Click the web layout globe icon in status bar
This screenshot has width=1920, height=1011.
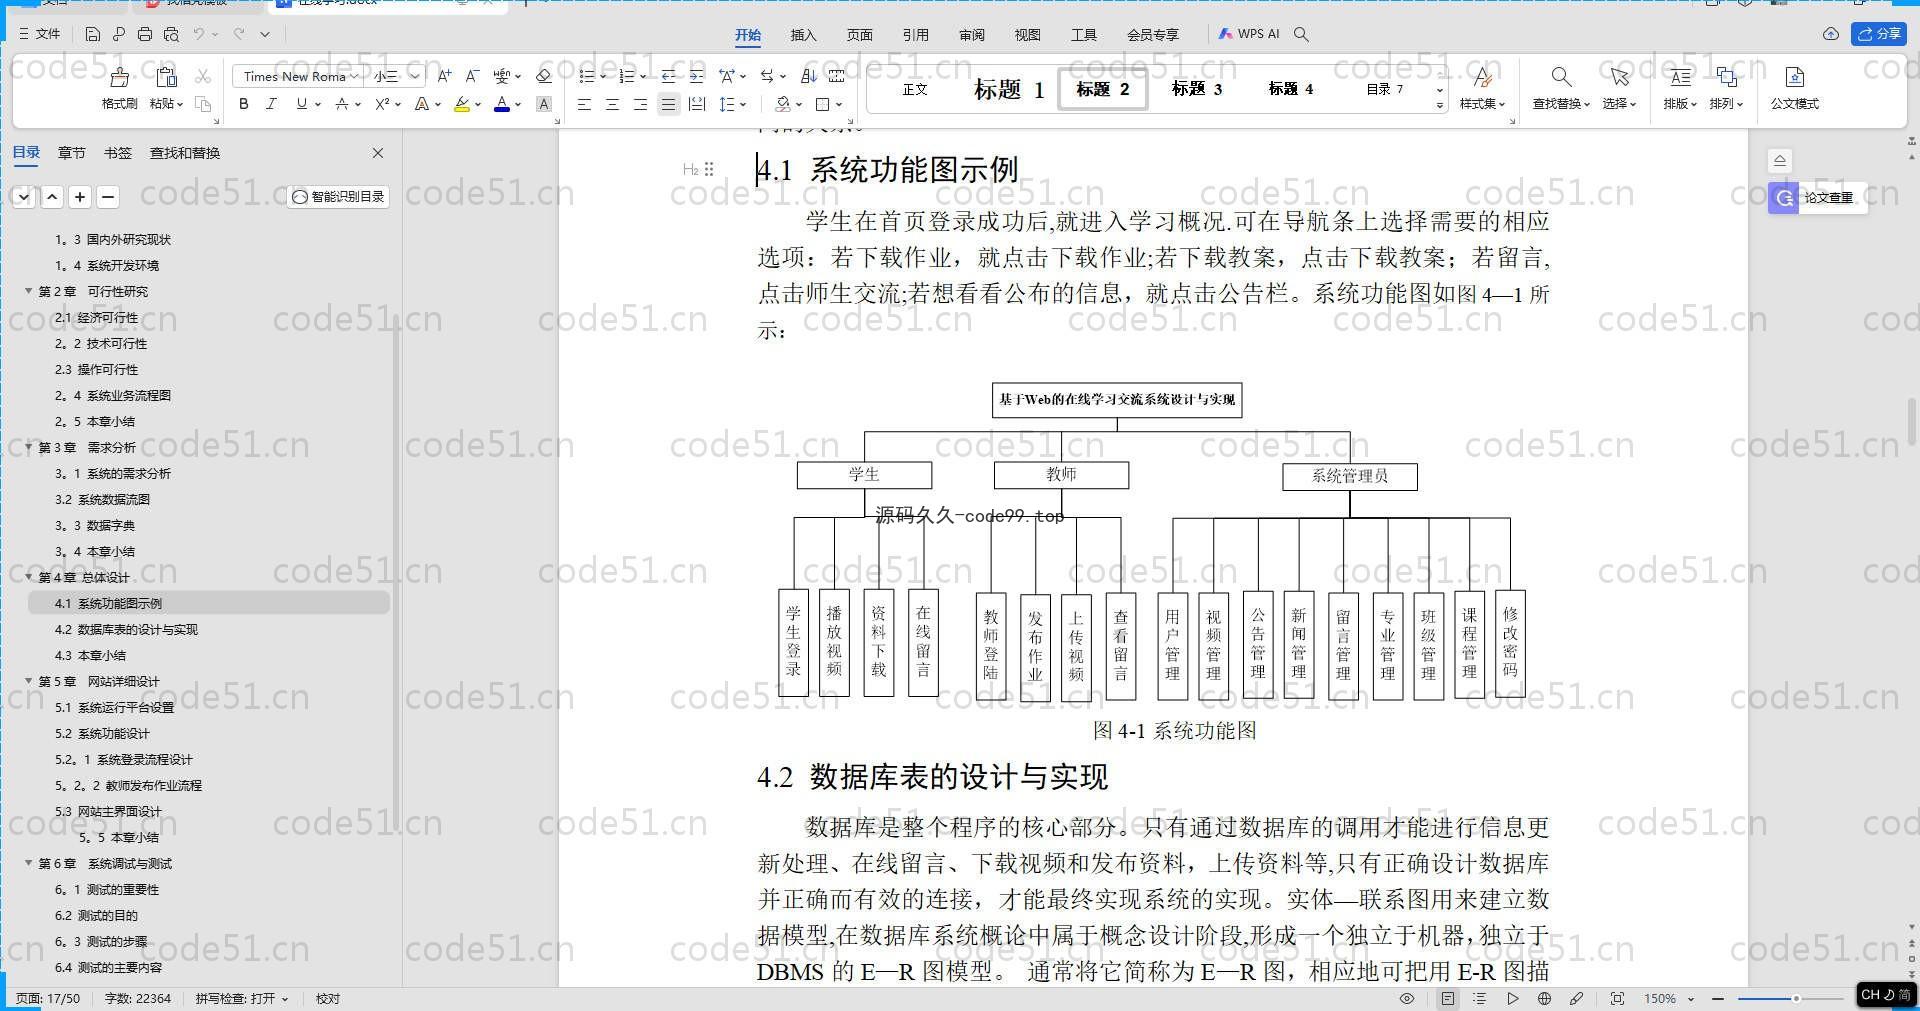click(x=1544, y=998)
